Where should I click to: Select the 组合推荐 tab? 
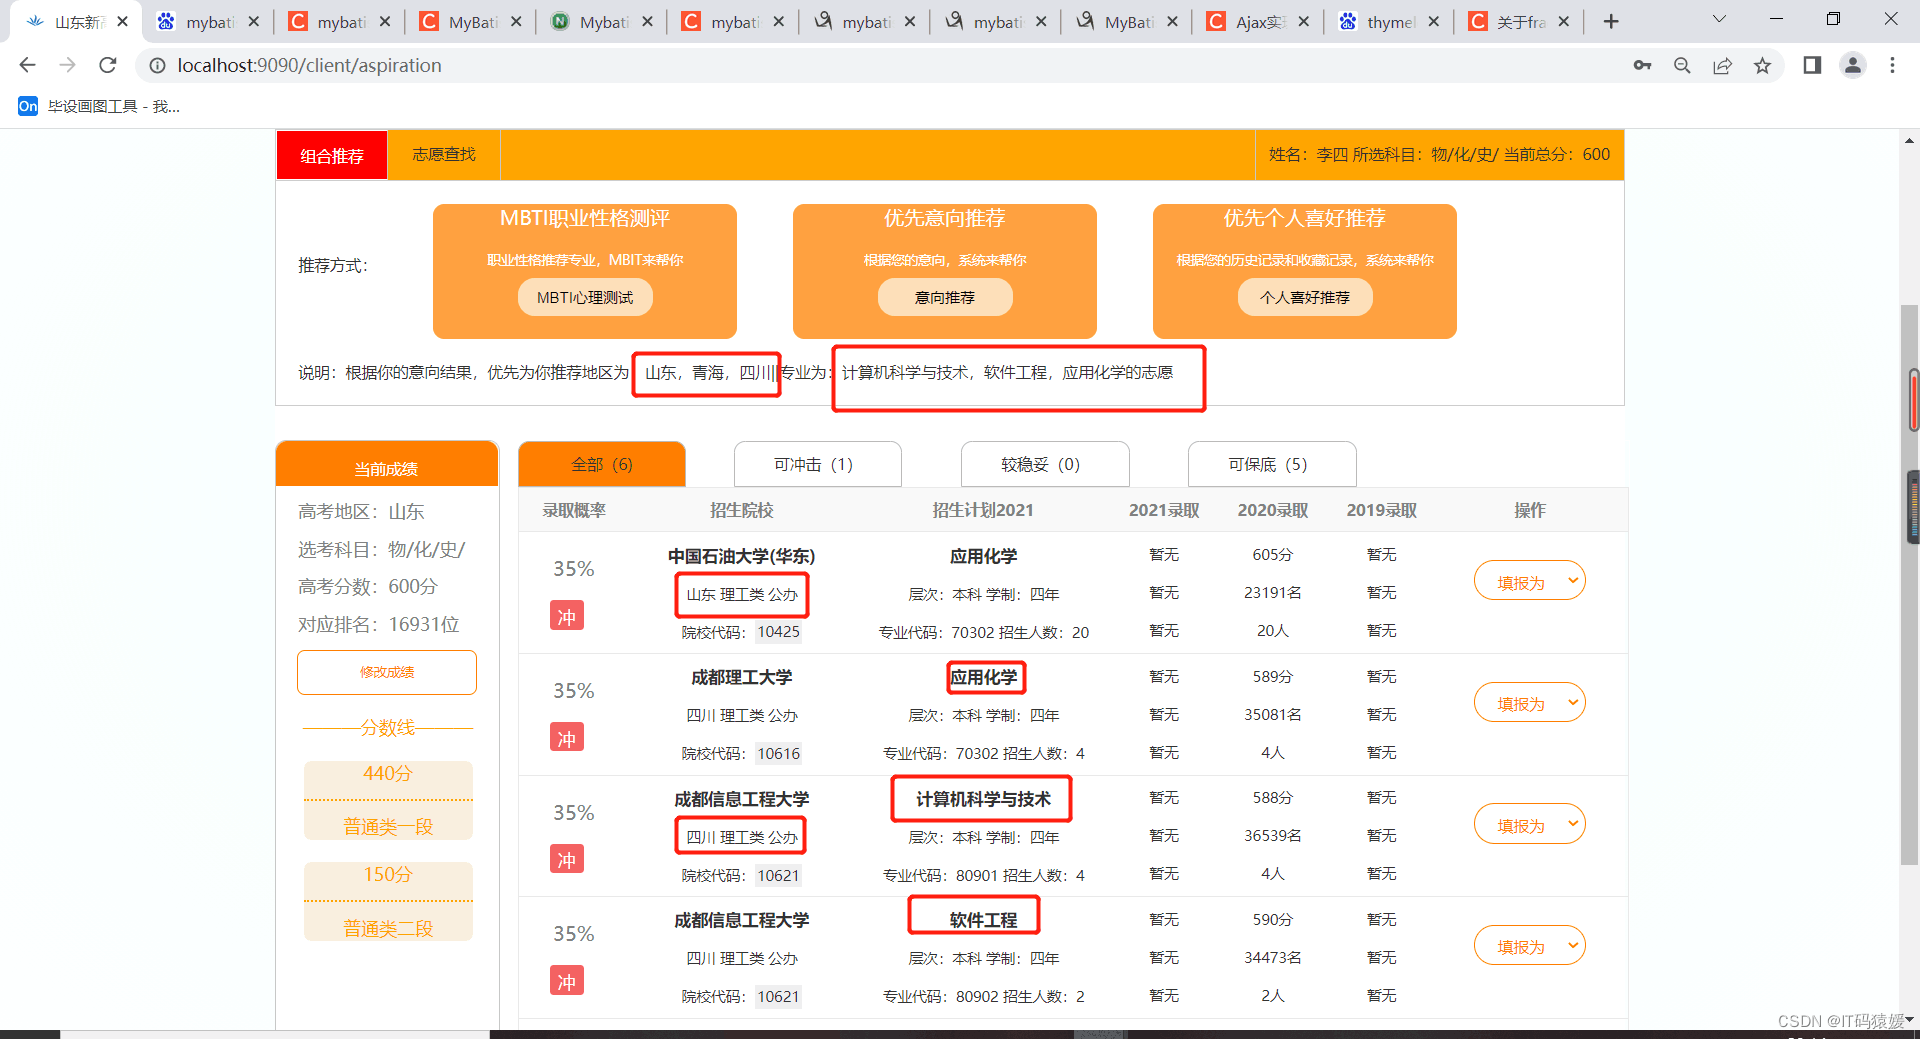tap(332, 155)
